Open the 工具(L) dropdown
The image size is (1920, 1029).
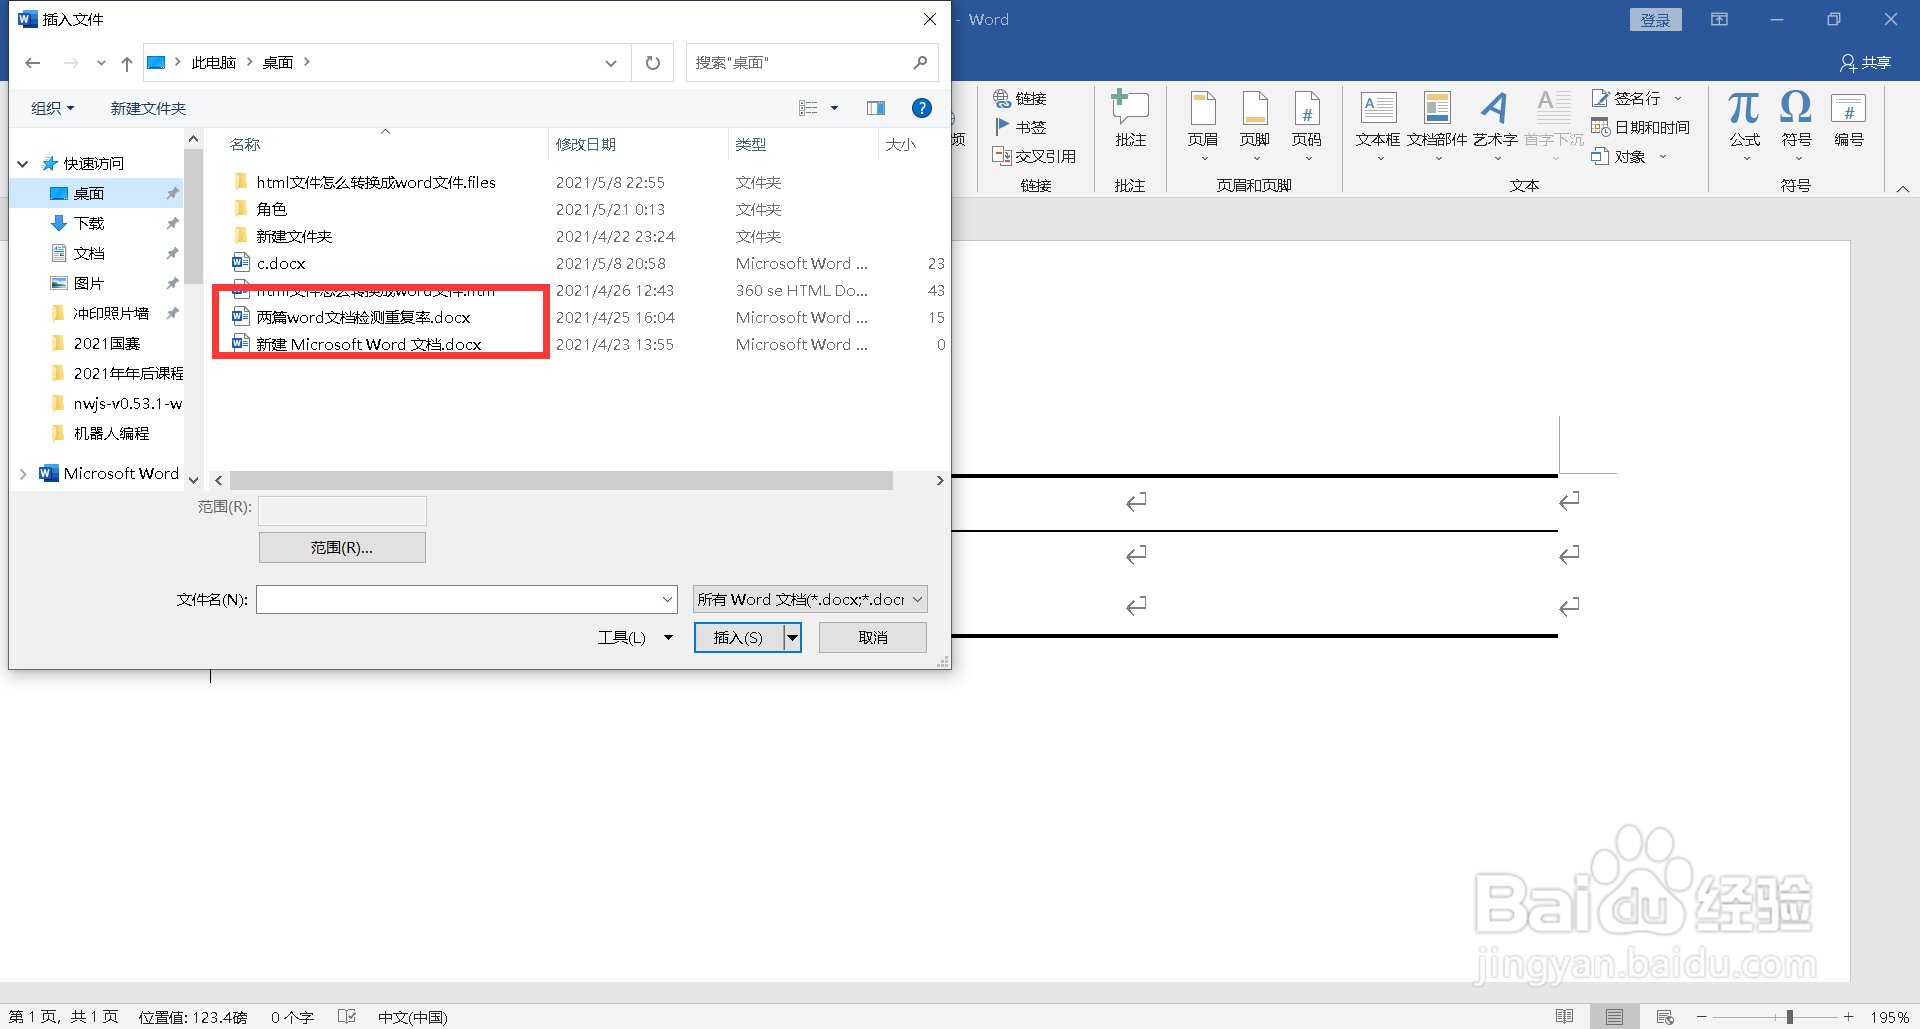click(634, 637)
